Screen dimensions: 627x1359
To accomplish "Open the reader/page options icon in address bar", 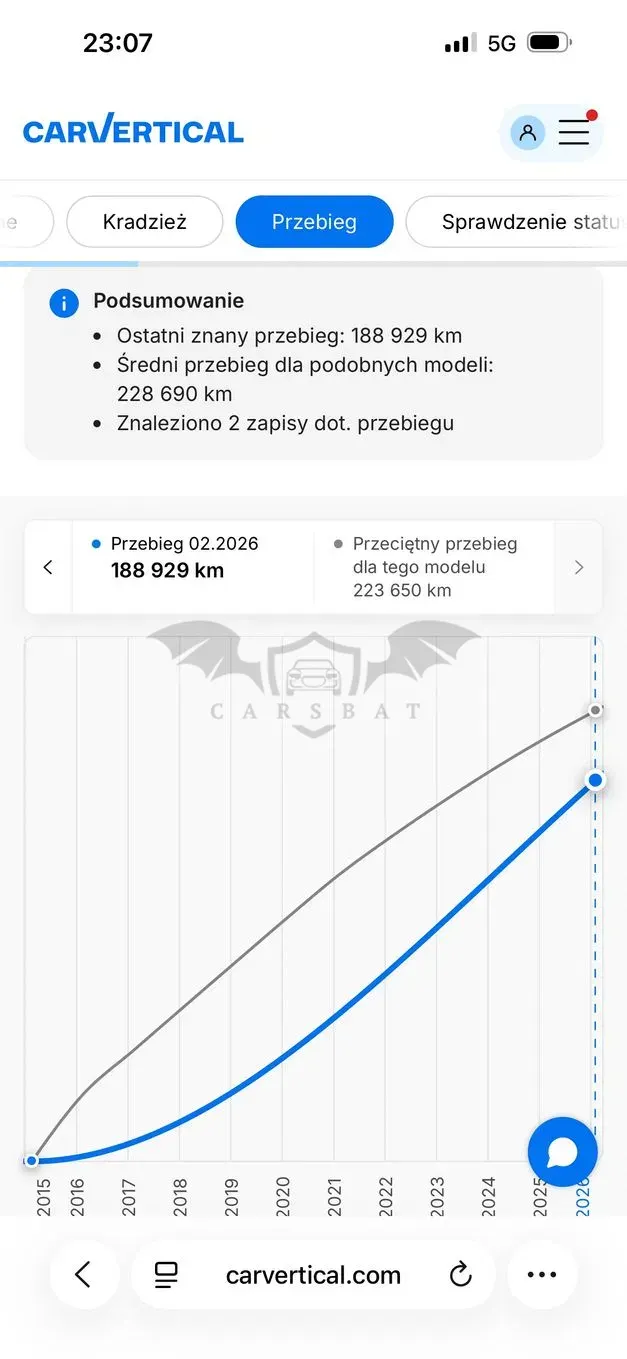I will click(166, 1275).
